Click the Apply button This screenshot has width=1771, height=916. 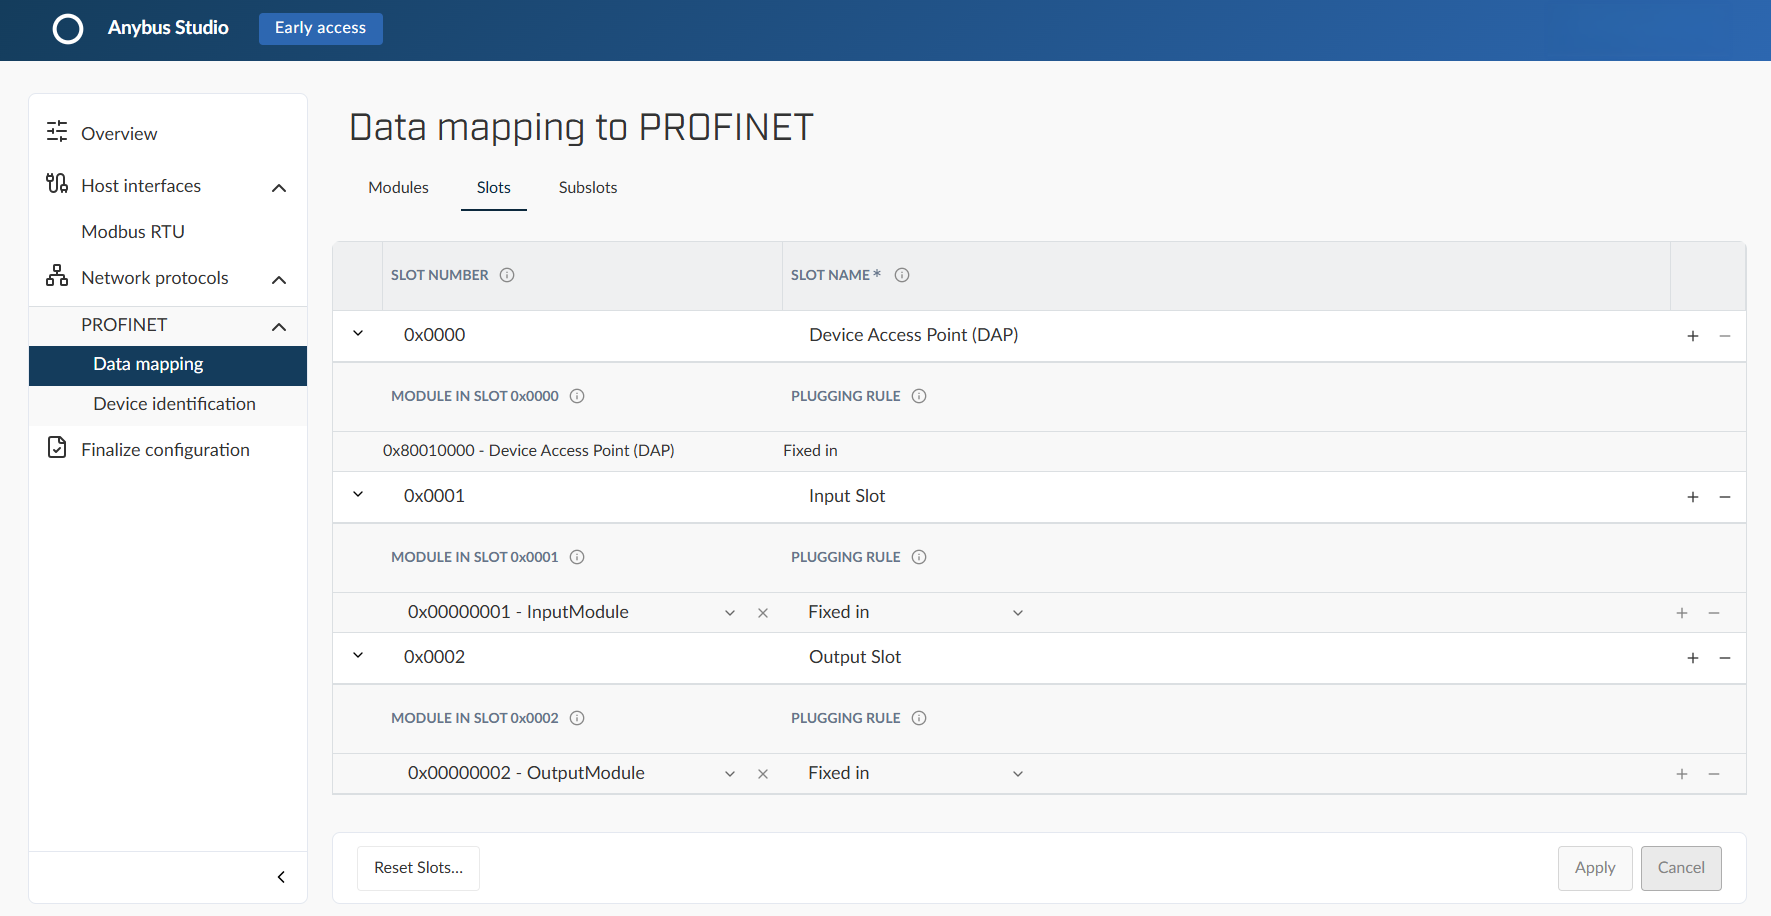pos(1595,868)
